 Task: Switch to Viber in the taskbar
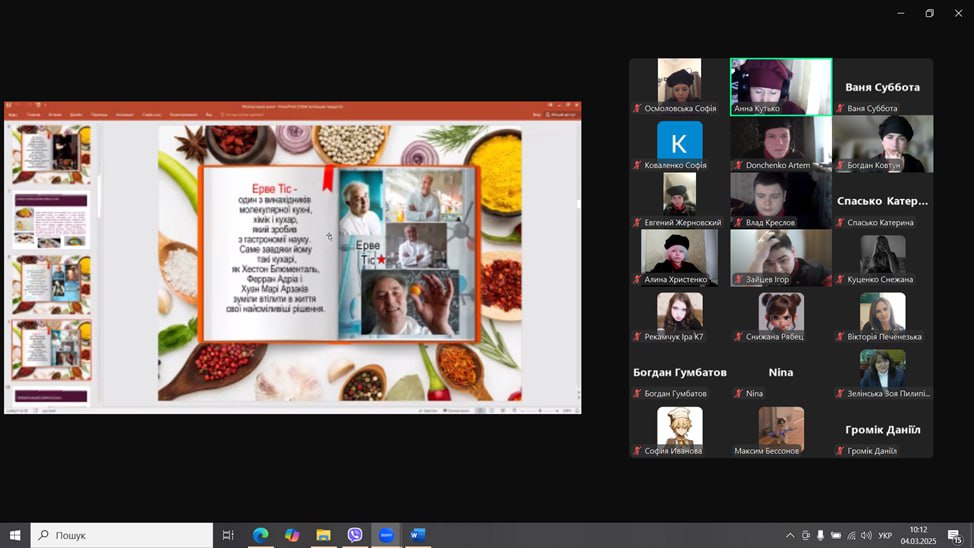click(355, 535)
